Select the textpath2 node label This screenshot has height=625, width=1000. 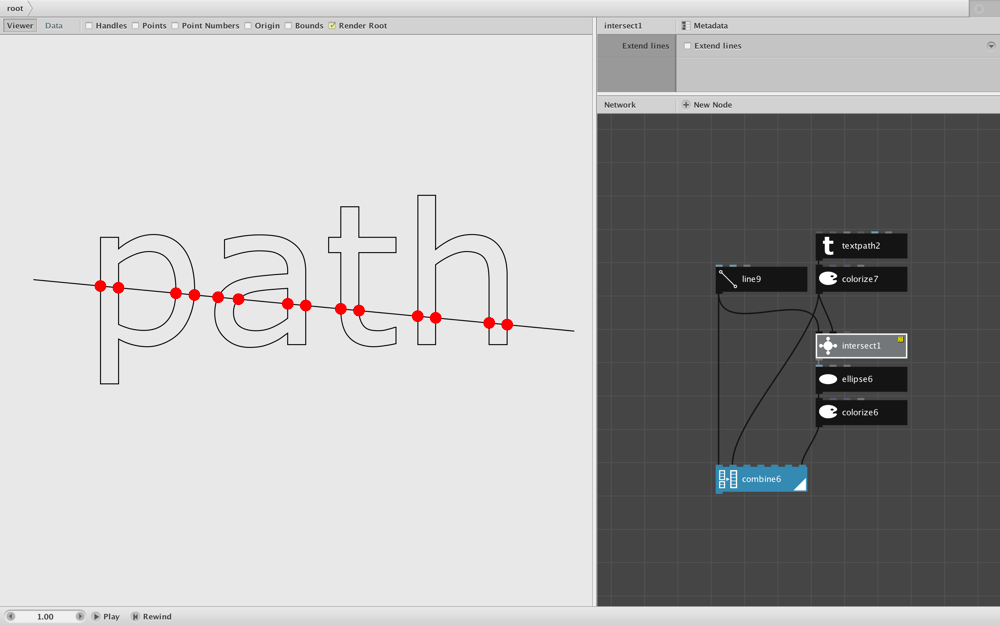860,246
